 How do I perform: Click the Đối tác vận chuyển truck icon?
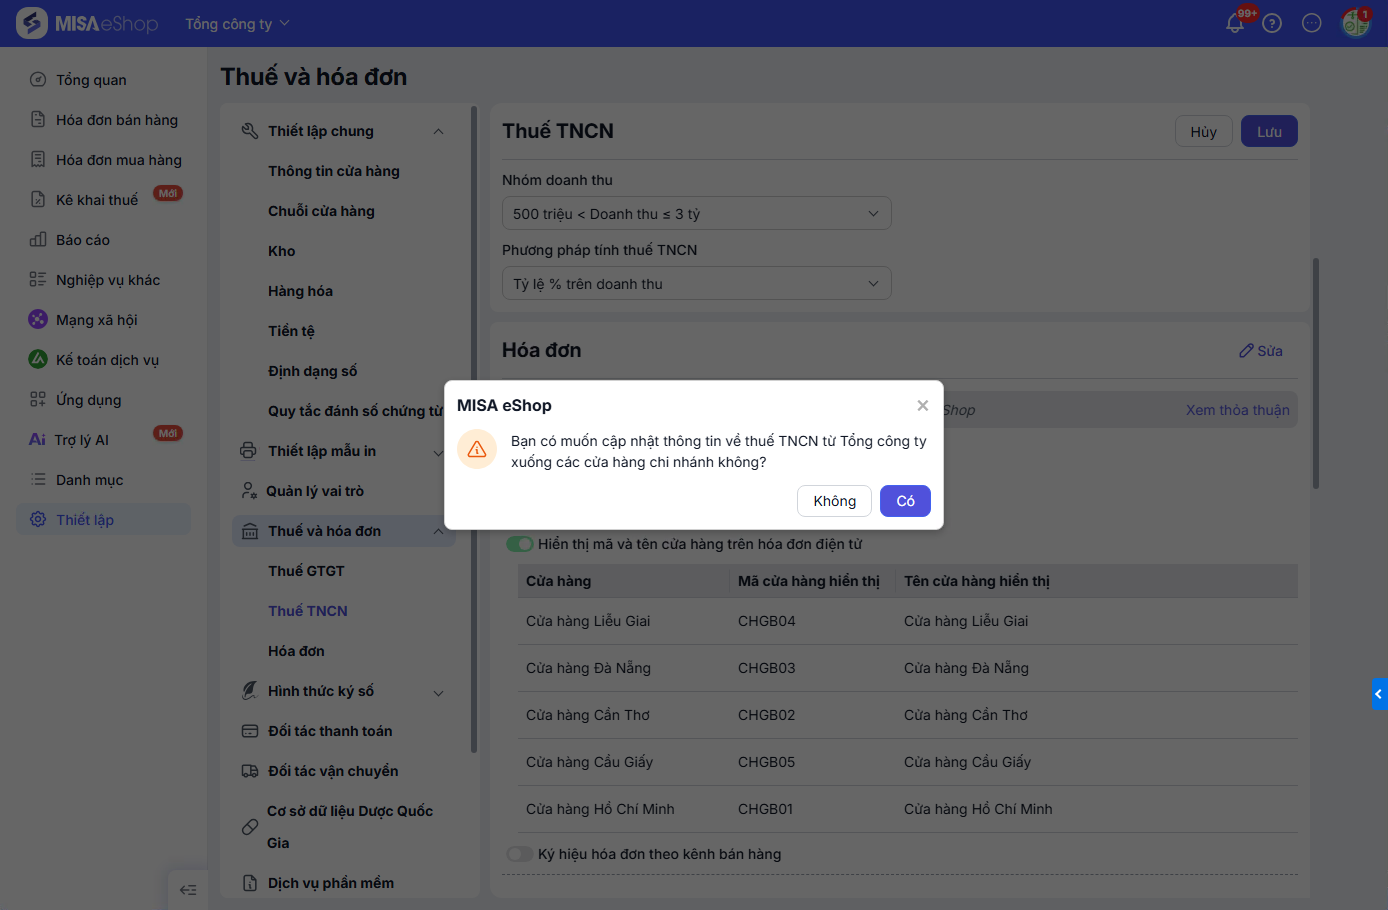point(250,771)
